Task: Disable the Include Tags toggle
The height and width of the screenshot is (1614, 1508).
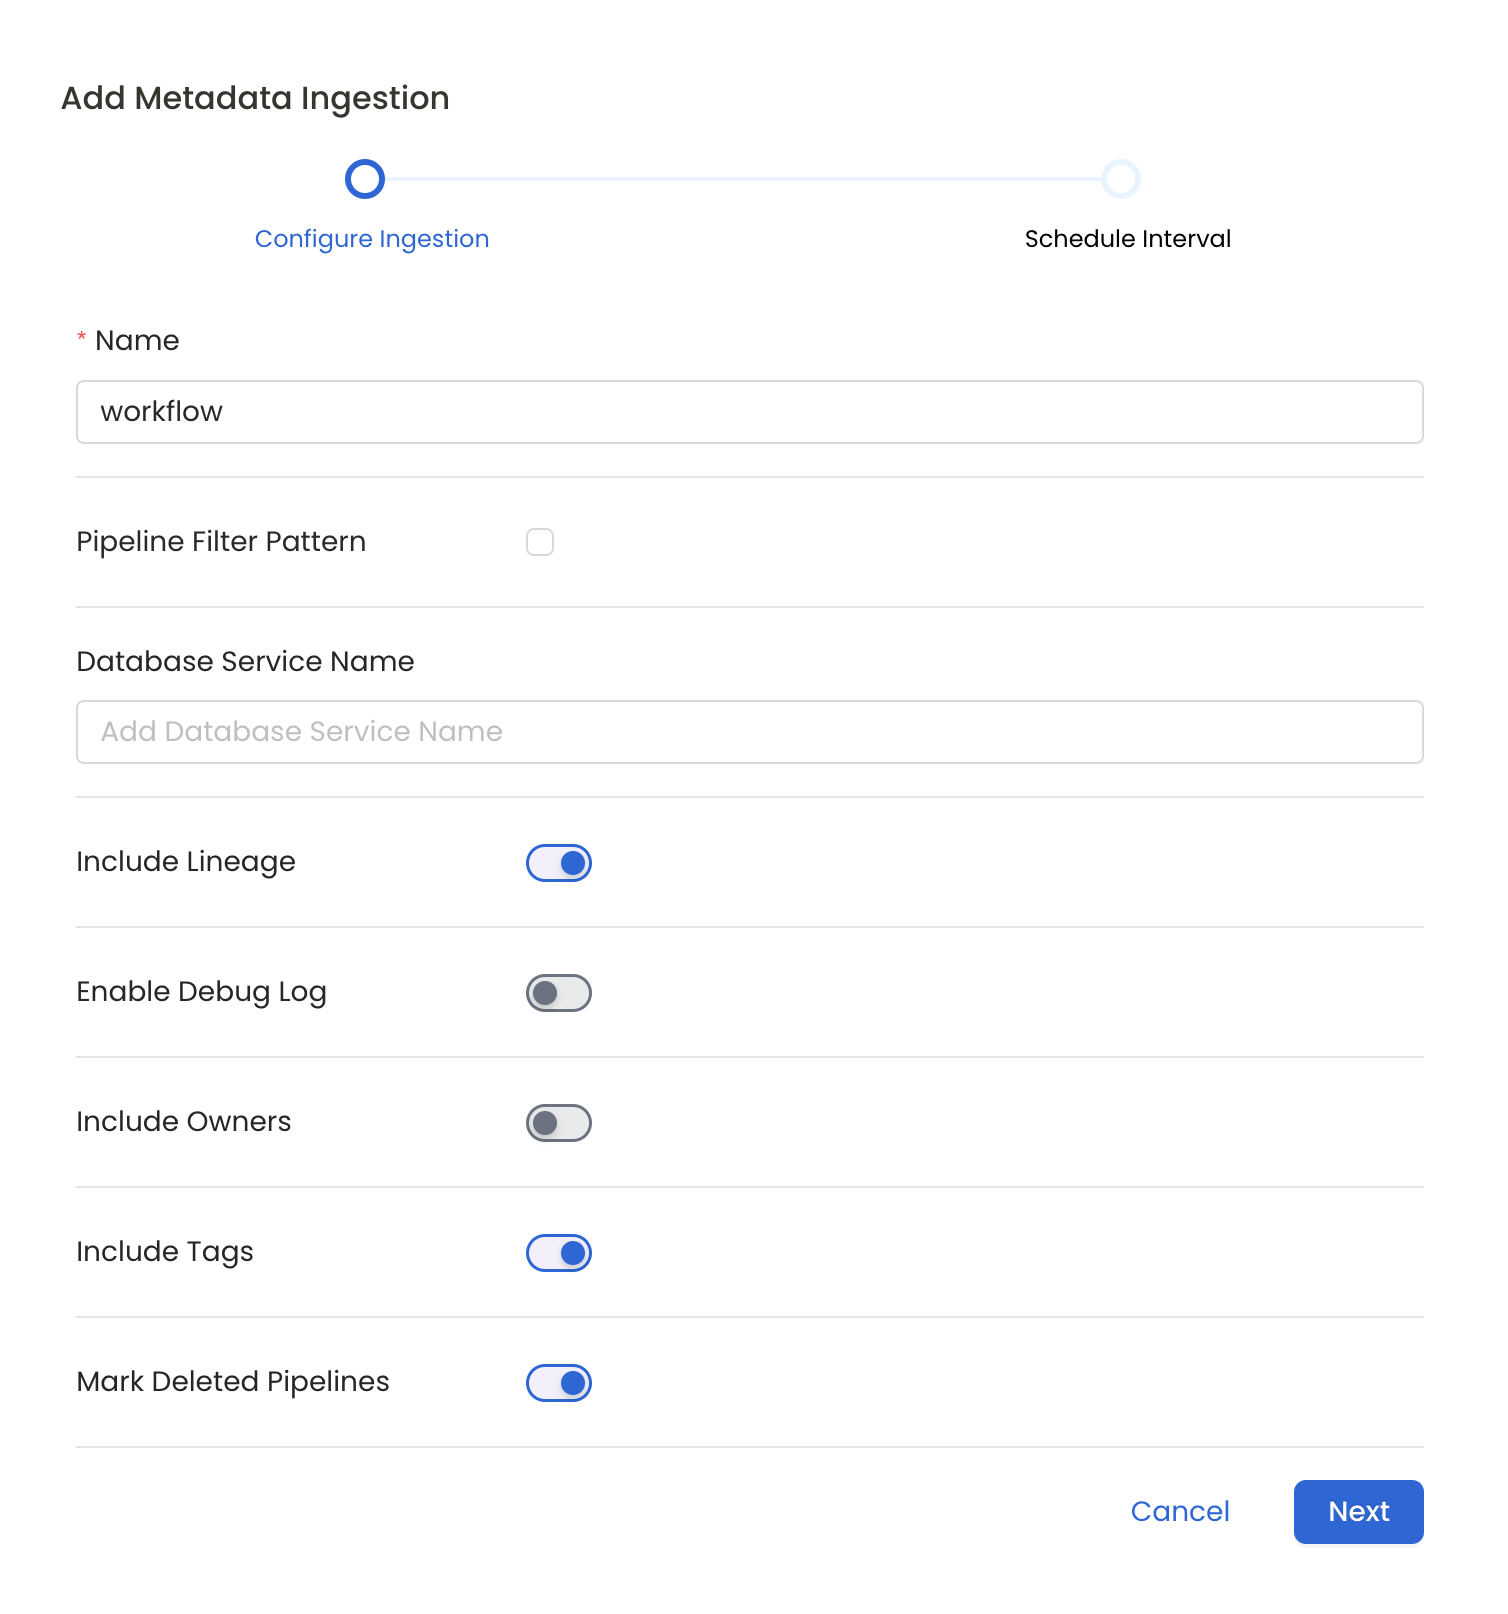Action: tap(558, 1252)
